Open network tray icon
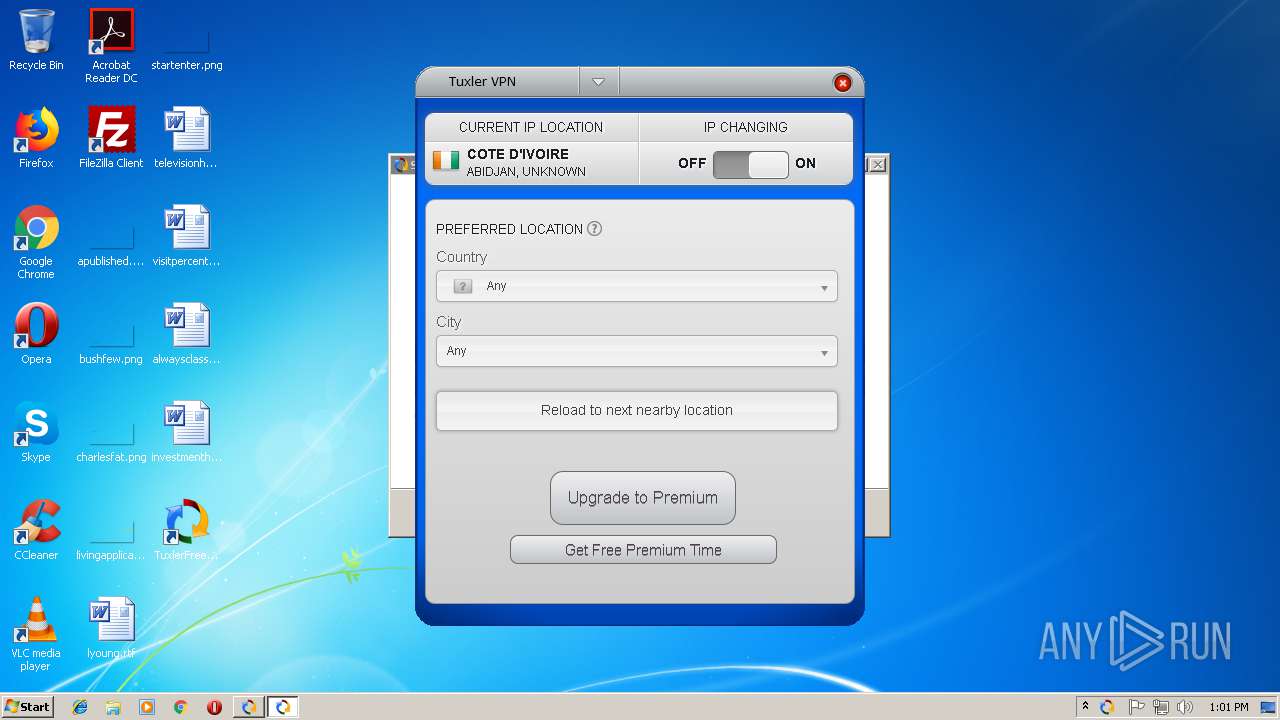The height and width of the screenshot is (720, 1280). point(1161,707)
